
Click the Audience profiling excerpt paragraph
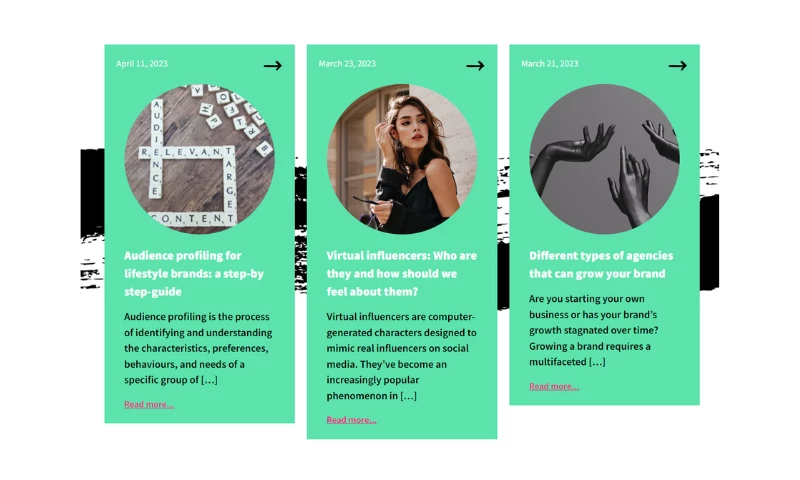[198, 348]
